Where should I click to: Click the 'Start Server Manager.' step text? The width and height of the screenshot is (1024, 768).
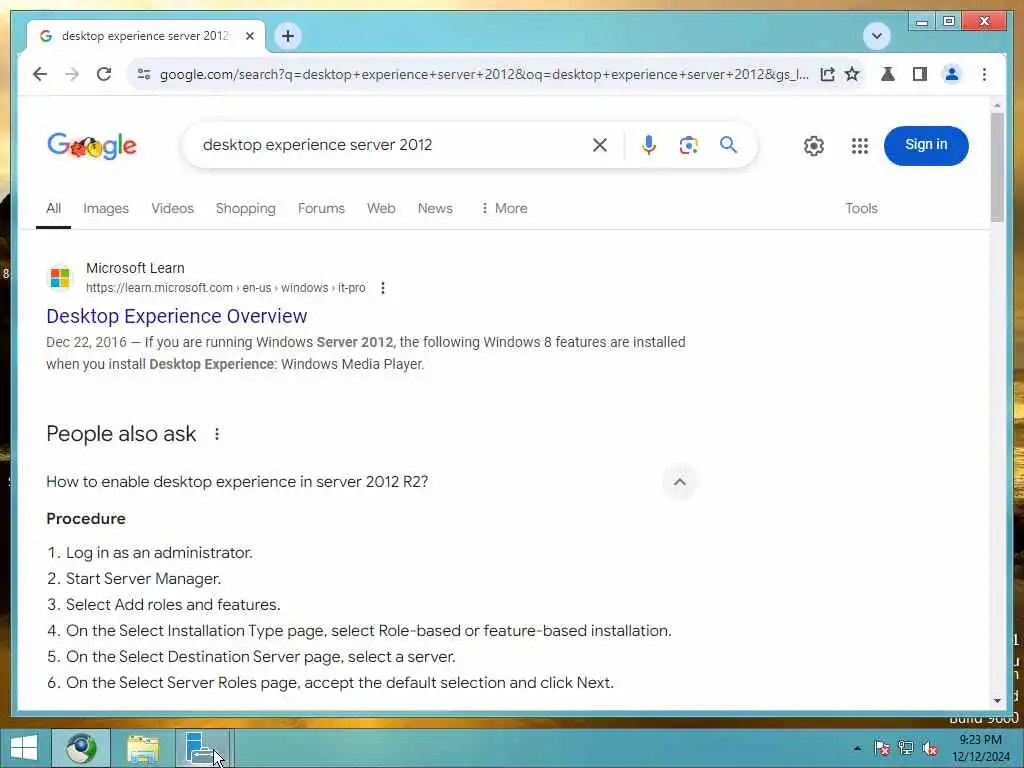point(144,579)
